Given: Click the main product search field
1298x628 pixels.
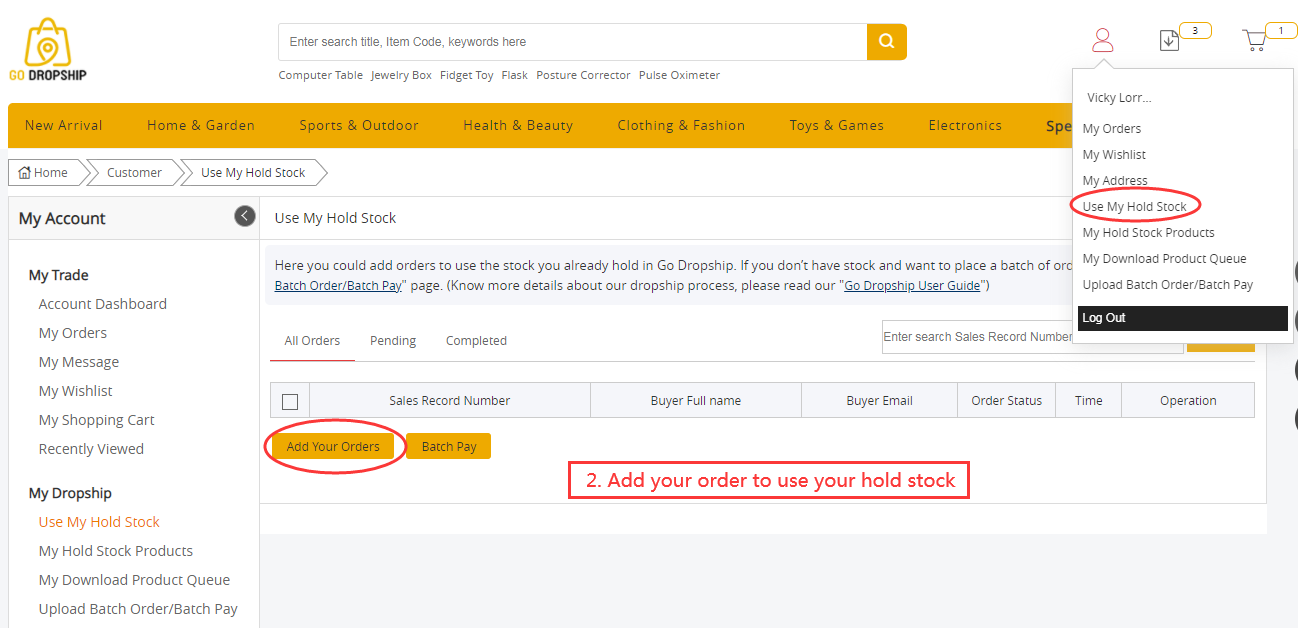Looking at the screenshot, I should coord(572,42).
